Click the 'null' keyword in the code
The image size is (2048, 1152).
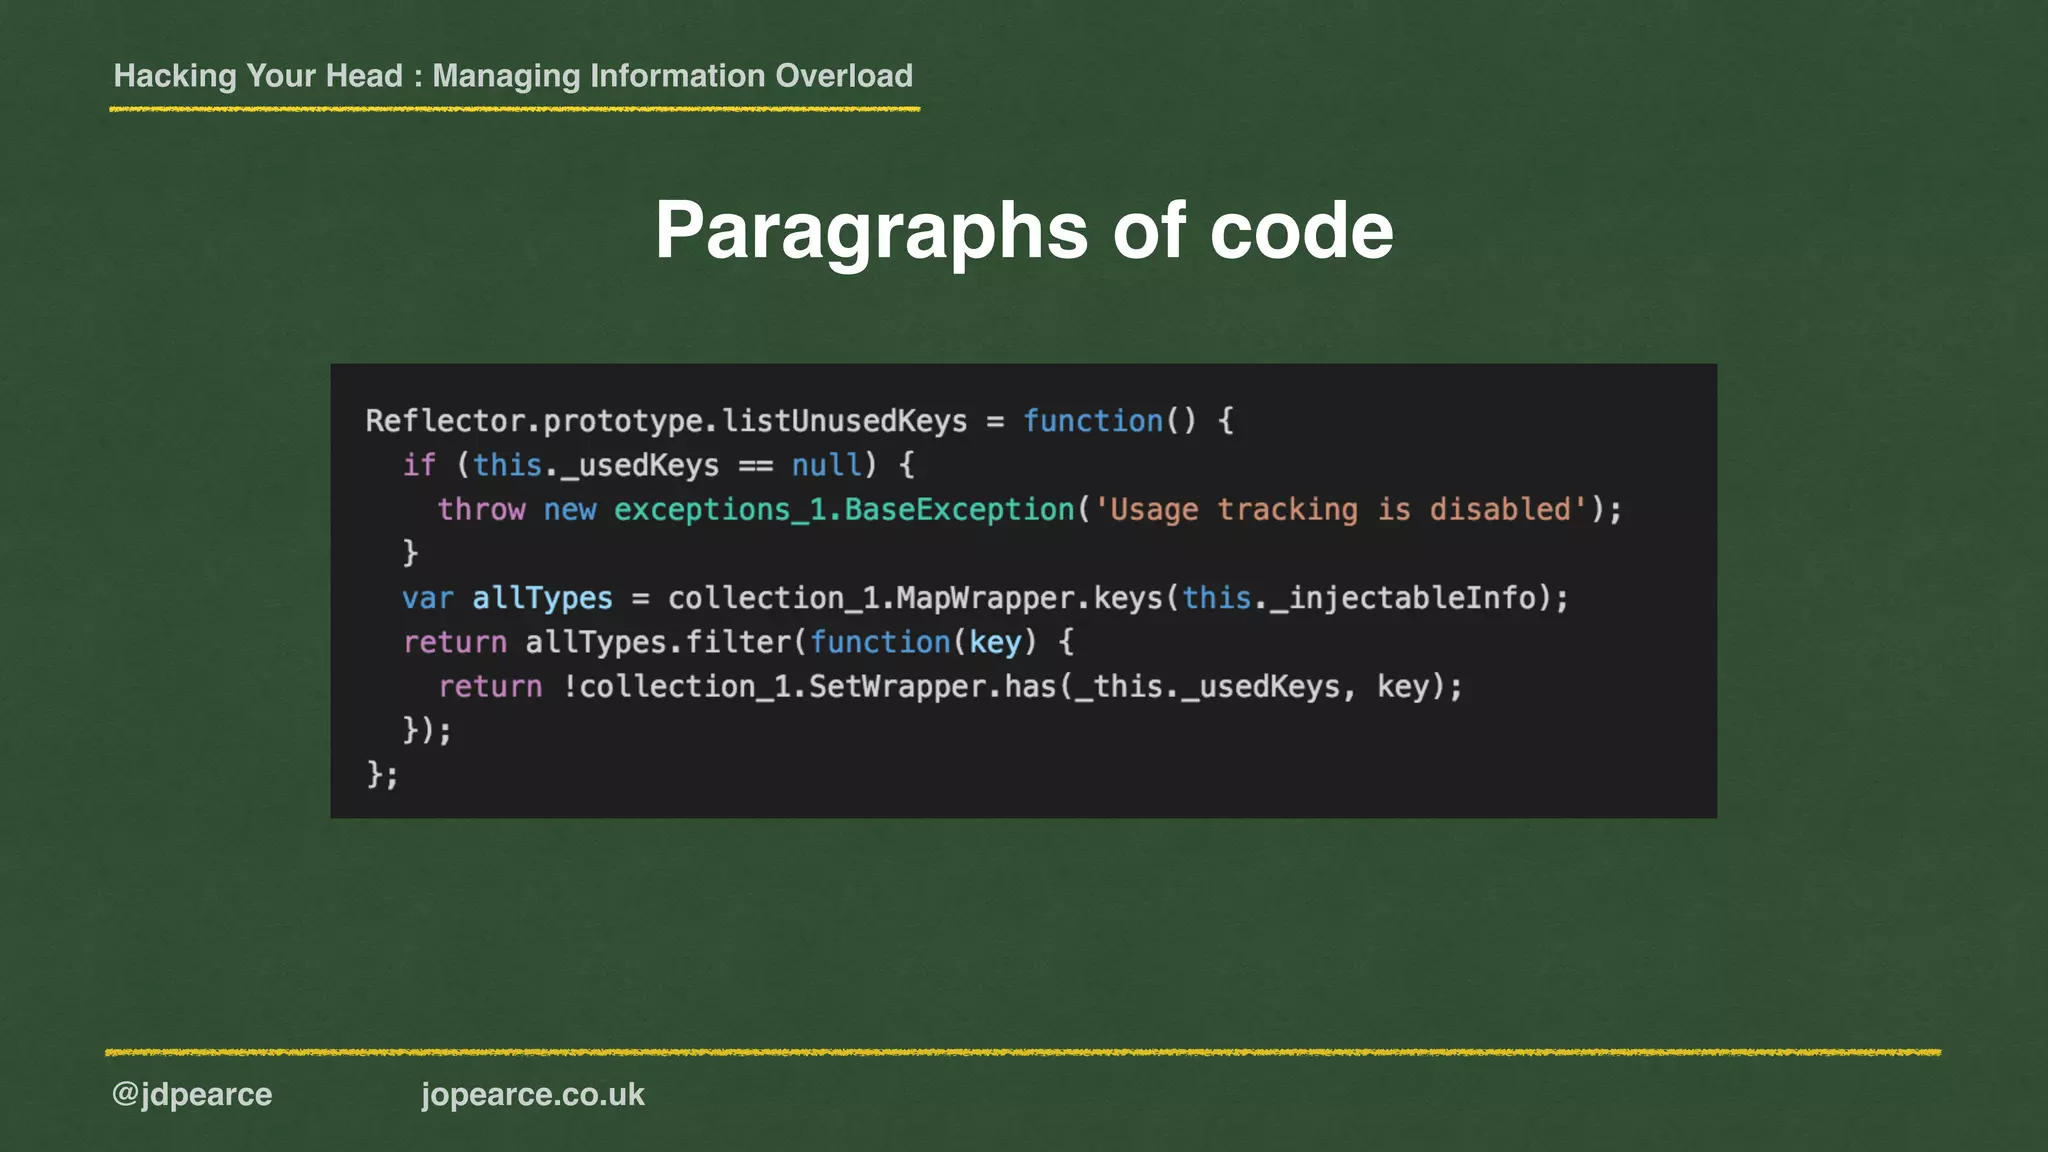[x=827, y=465]
